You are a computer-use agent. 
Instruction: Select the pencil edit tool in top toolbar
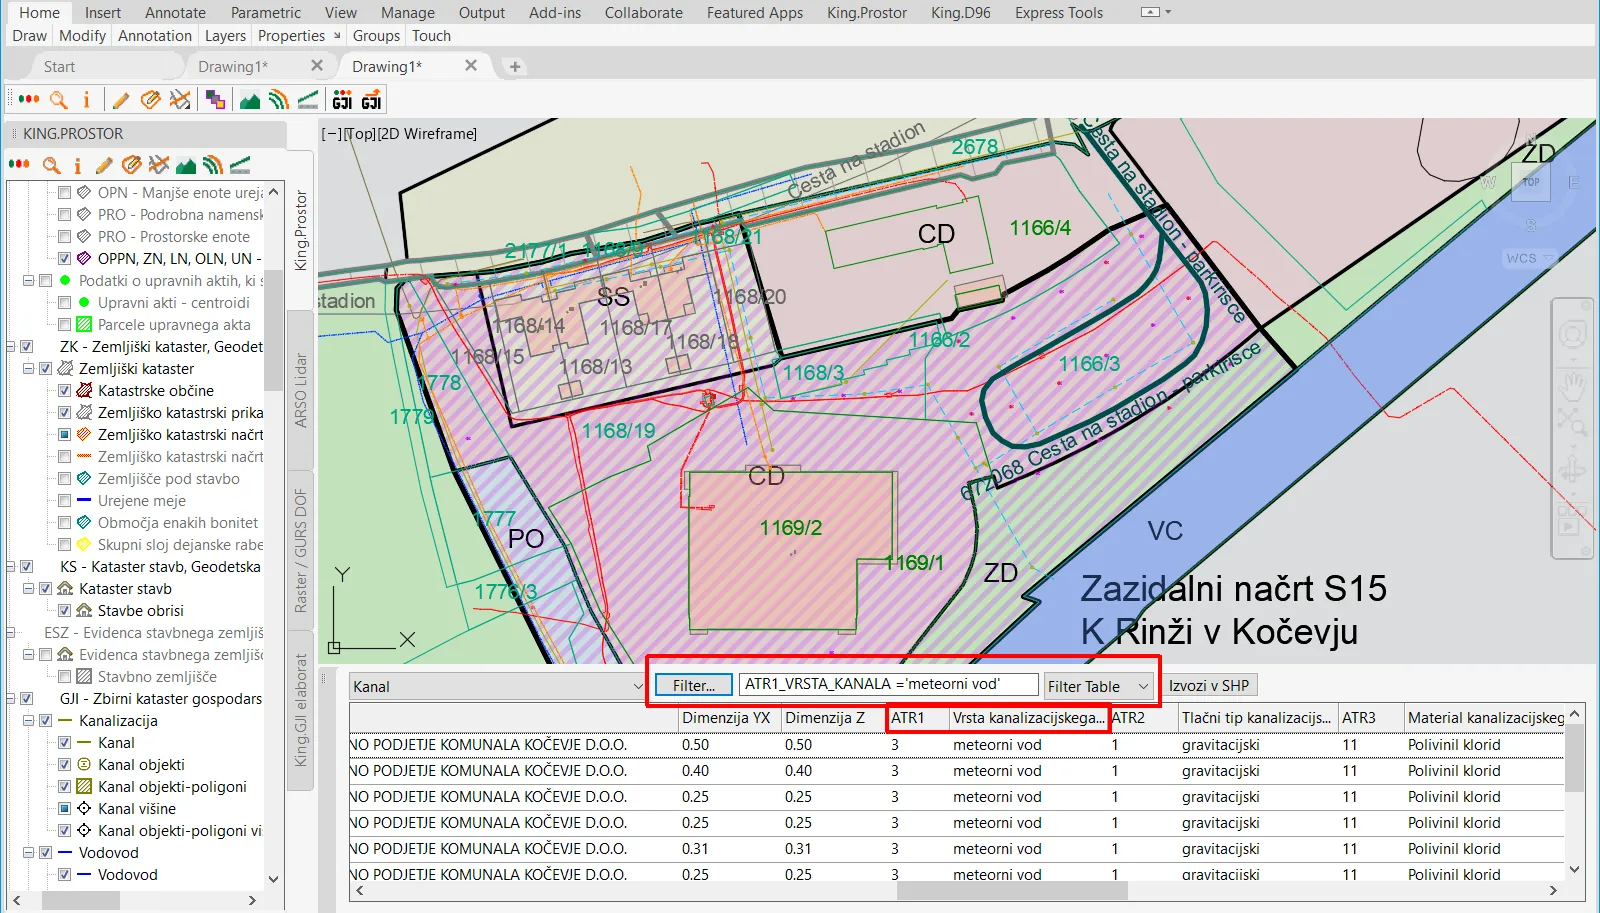click(121, 100)
